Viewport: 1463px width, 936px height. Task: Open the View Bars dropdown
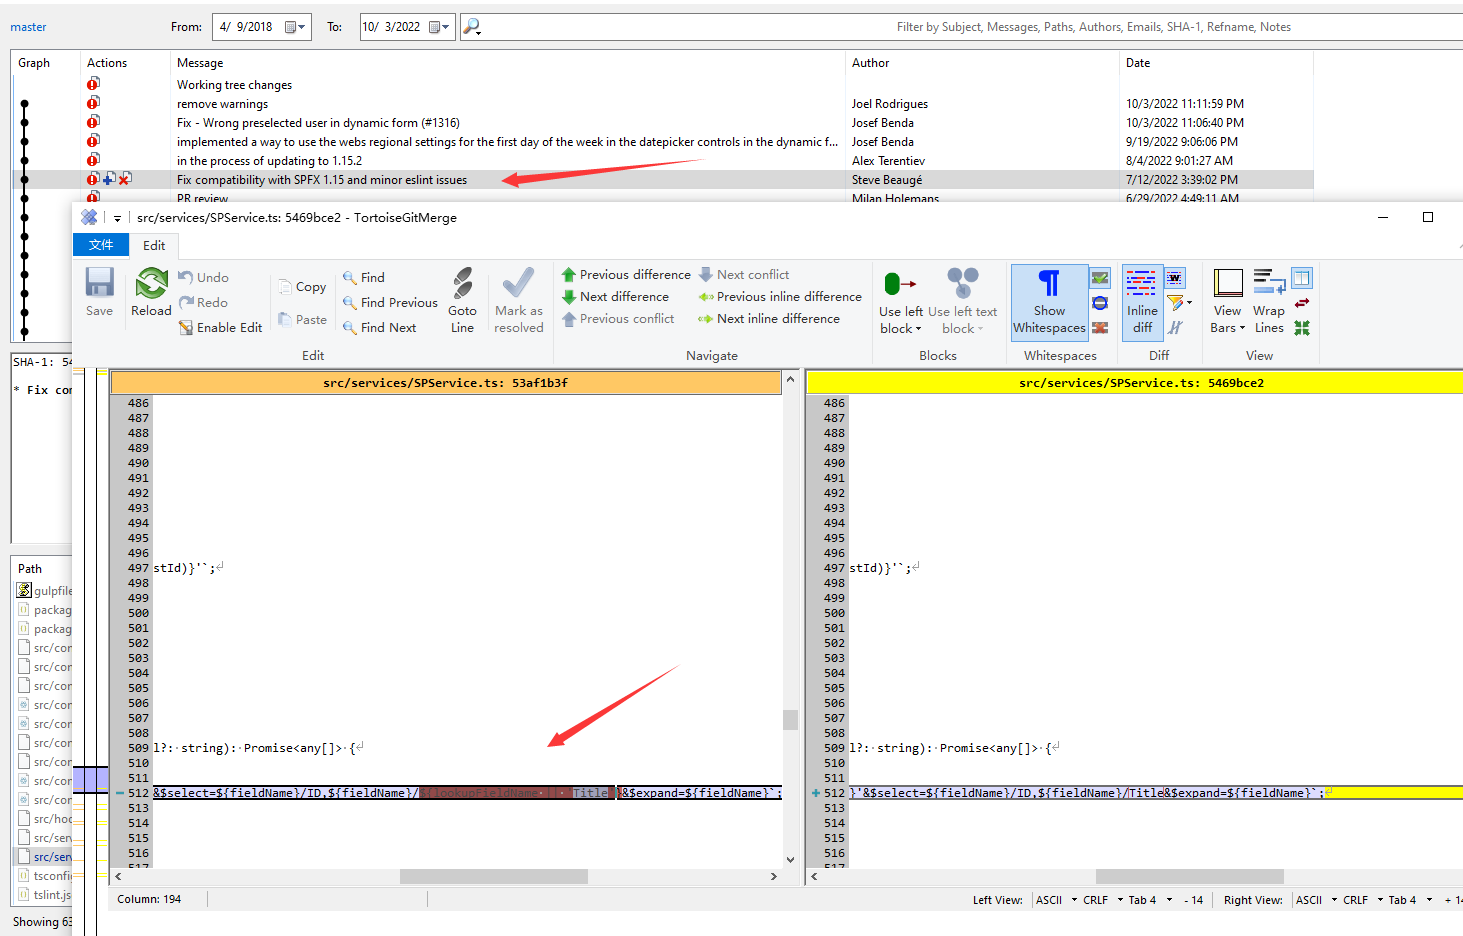(x=1227, y=300)
